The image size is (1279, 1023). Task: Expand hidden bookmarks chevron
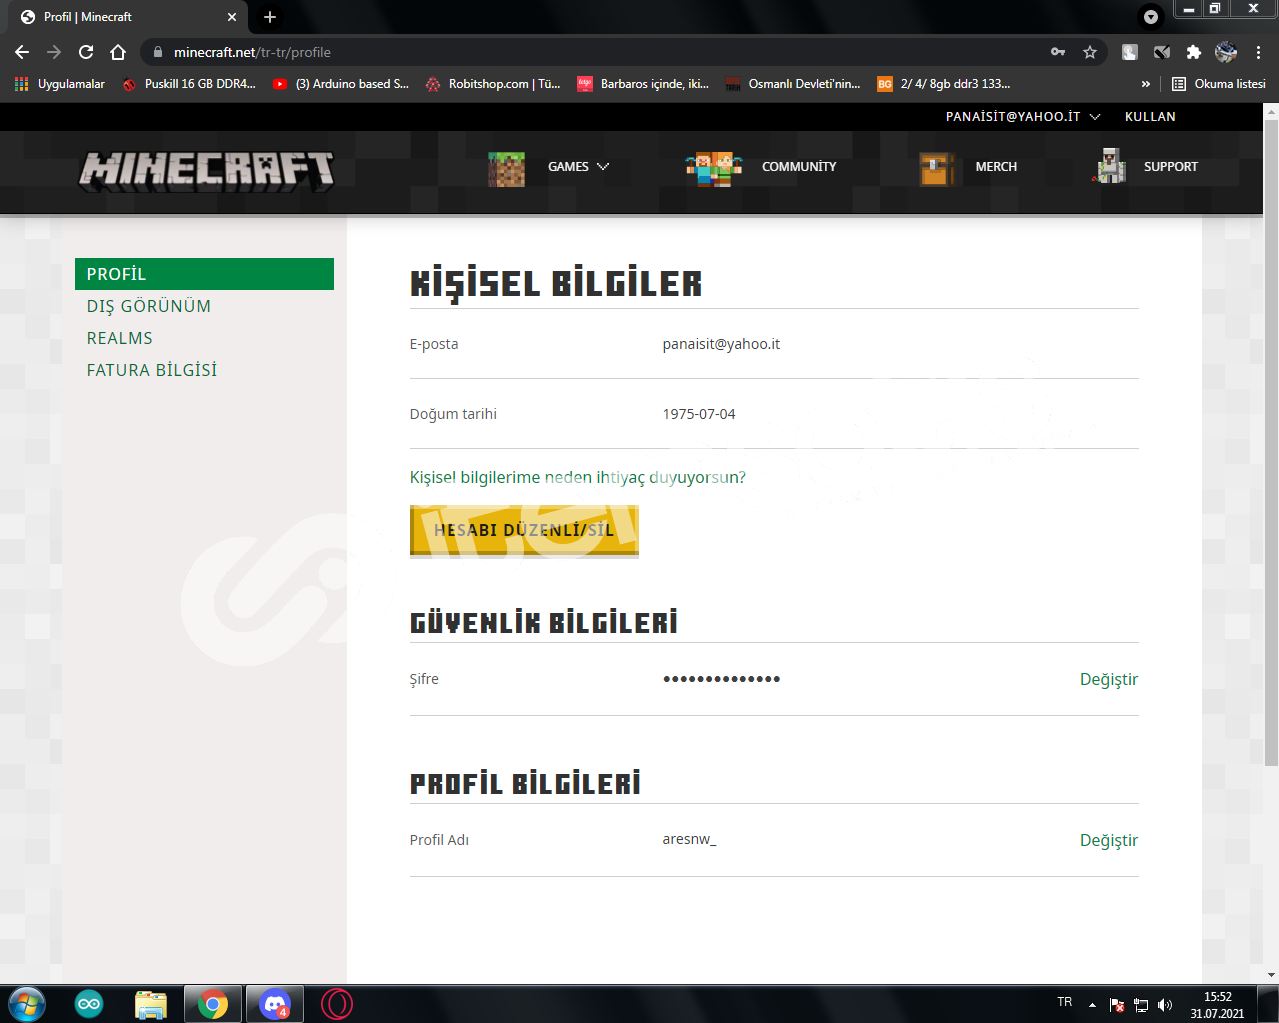(x=1146, y=84)
